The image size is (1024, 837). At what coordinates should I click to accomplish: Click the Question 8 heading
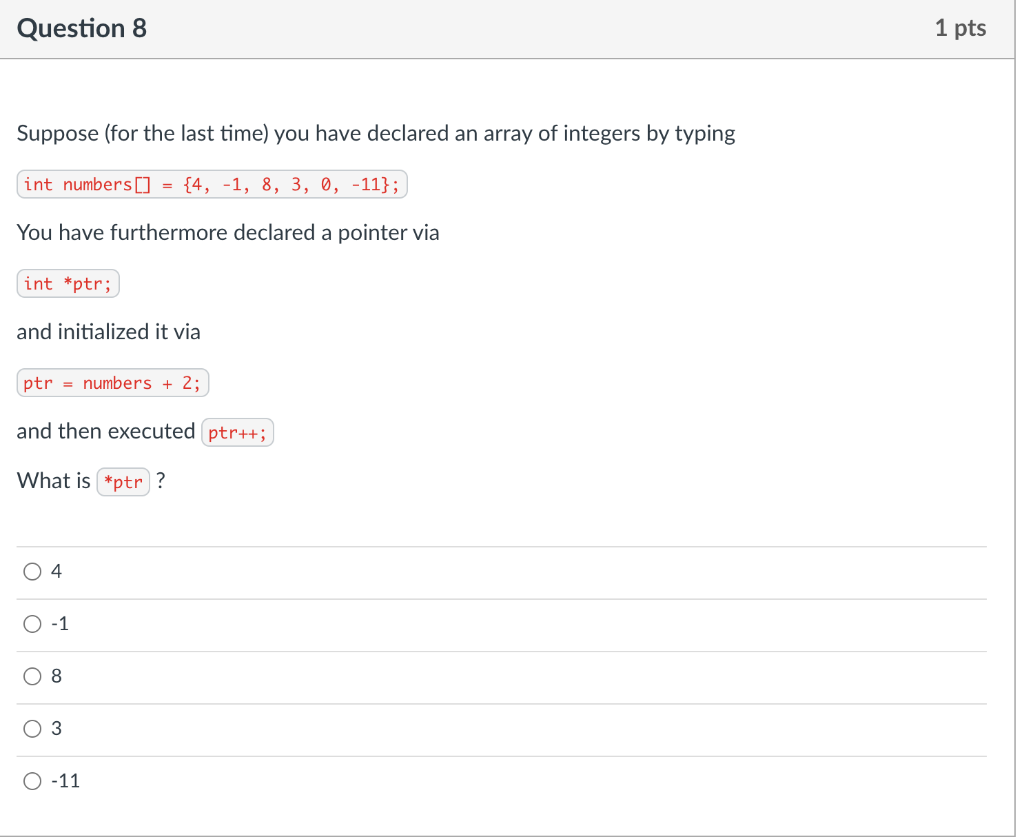tap(82, 28)
